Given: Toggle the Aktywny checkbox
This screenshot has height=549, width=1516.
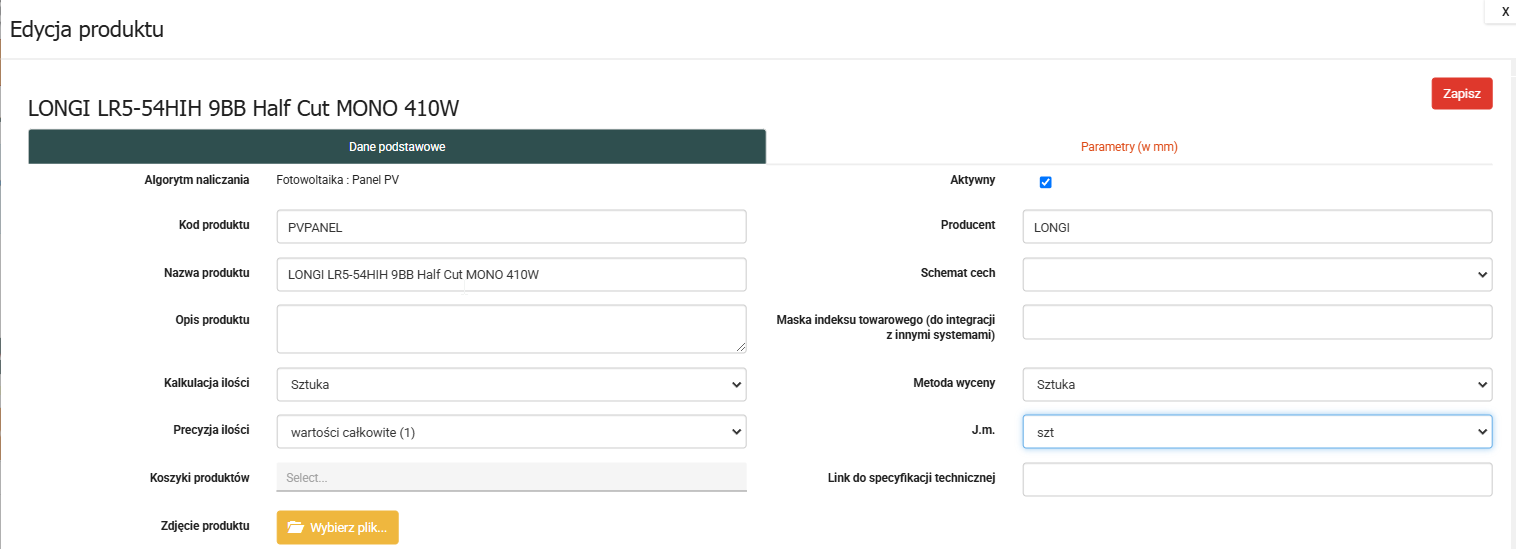Looking at the screenshot, I should (x=1046, y=182).
